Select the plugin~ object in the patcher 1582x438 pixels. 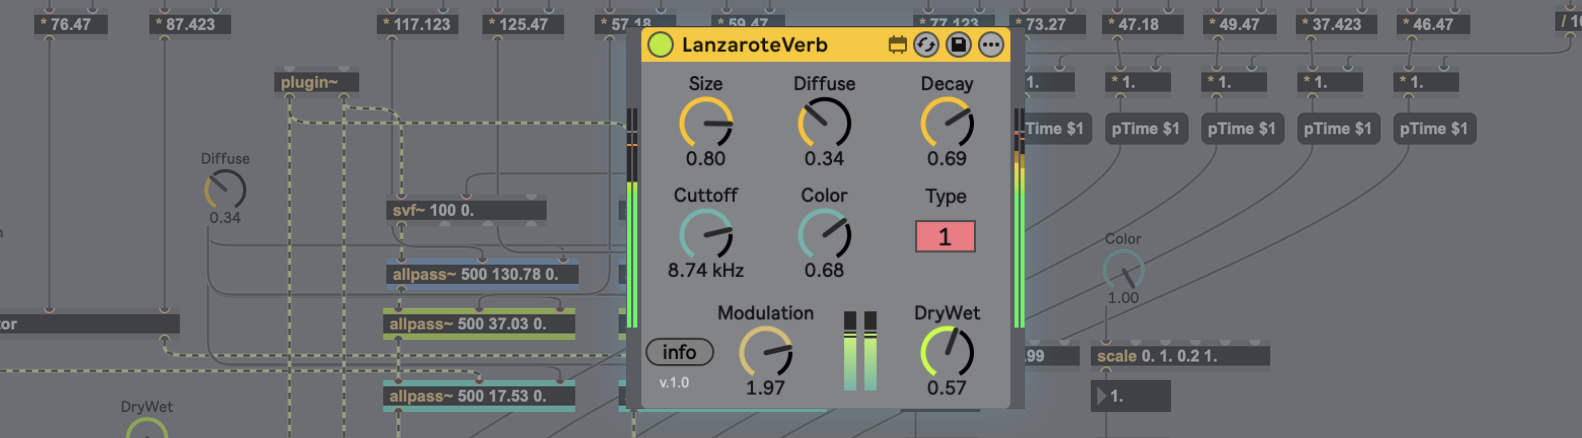point(316,82)
